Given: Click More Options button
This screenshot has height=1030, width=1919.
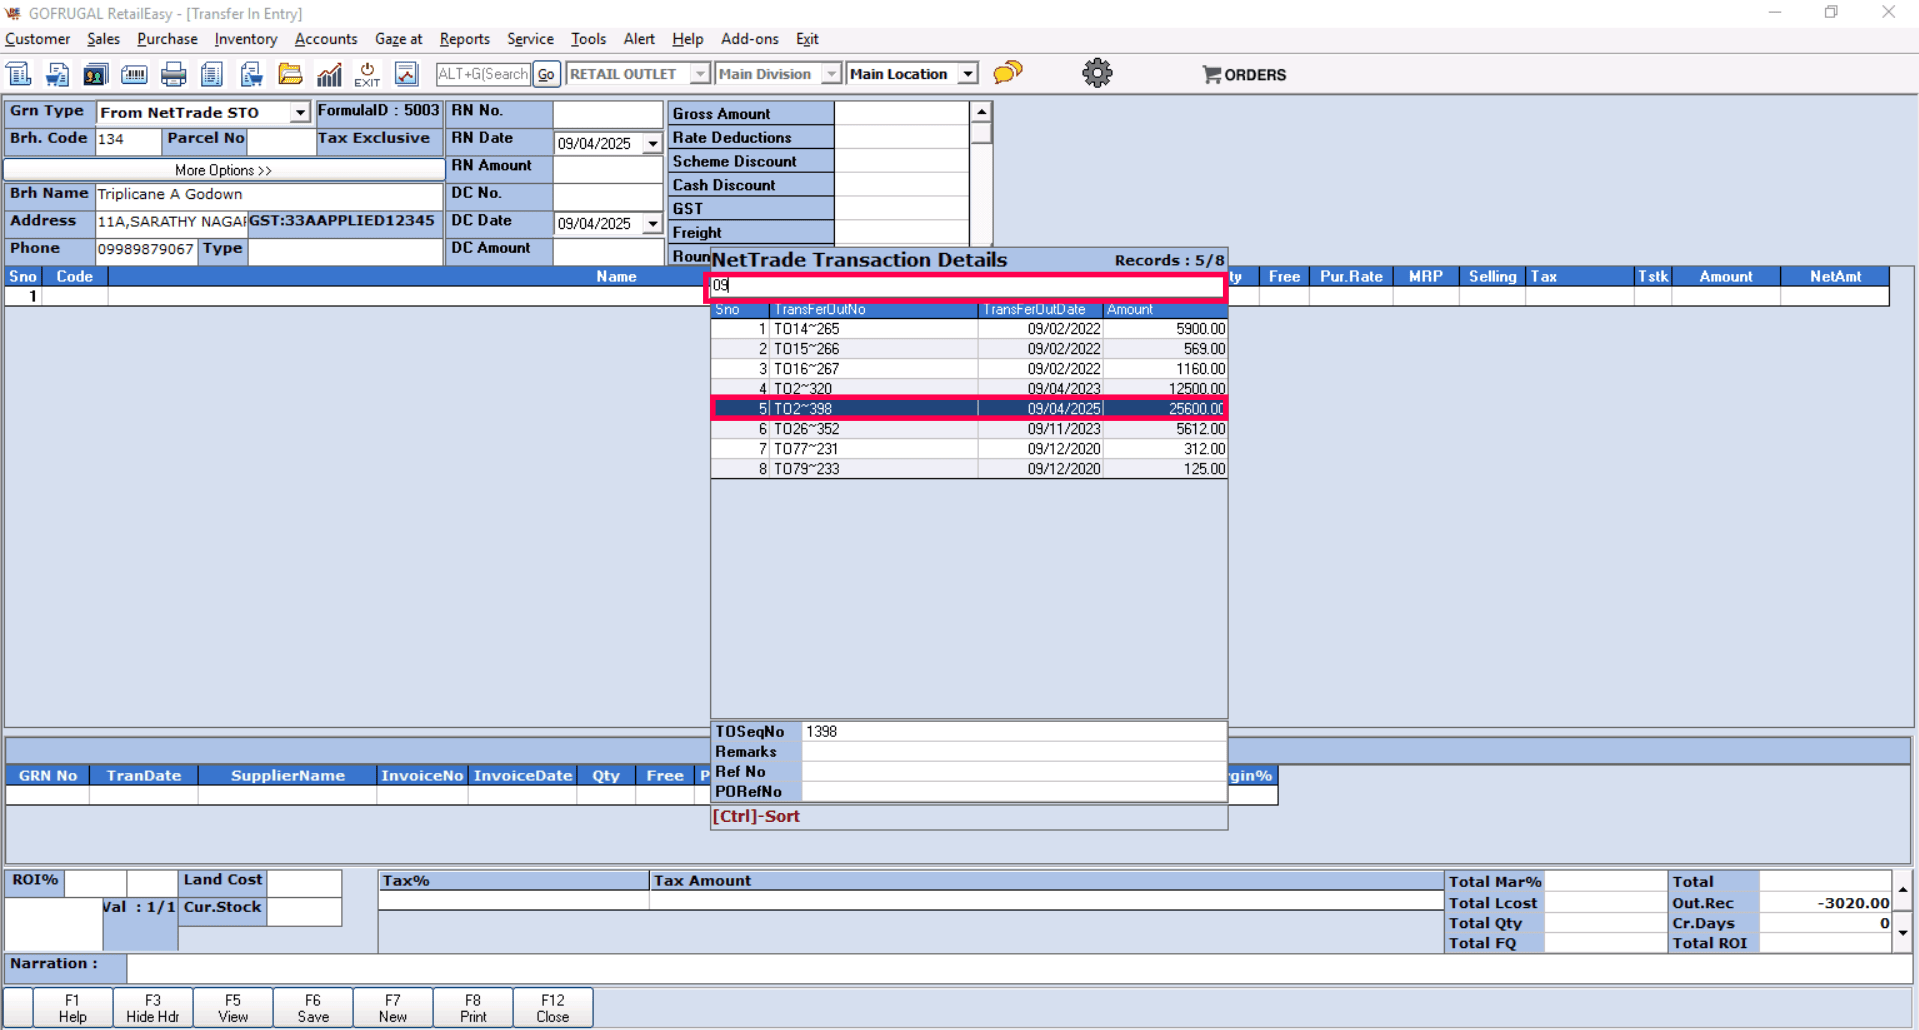Looking at the screenshot, I should point(224,170).
